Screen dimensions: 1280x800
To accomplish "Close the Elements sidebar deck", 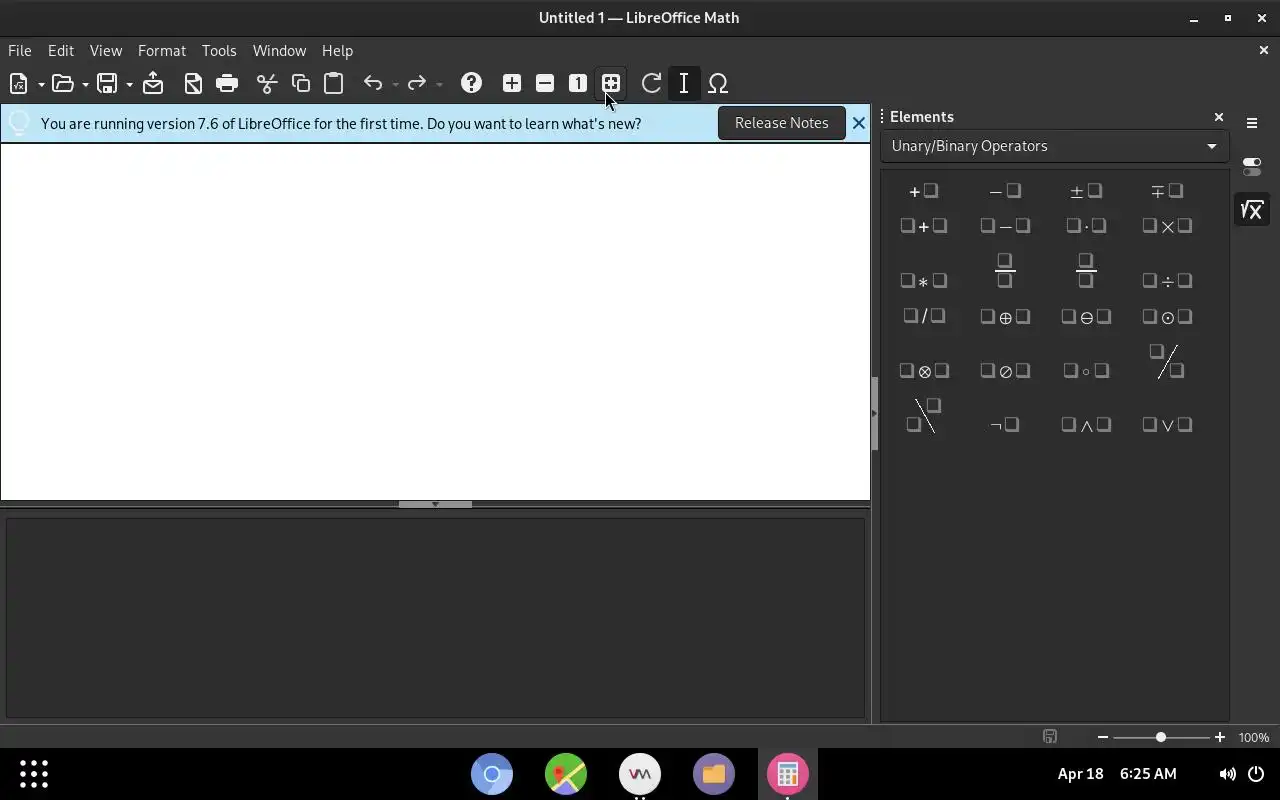I will coord(1219,117).
